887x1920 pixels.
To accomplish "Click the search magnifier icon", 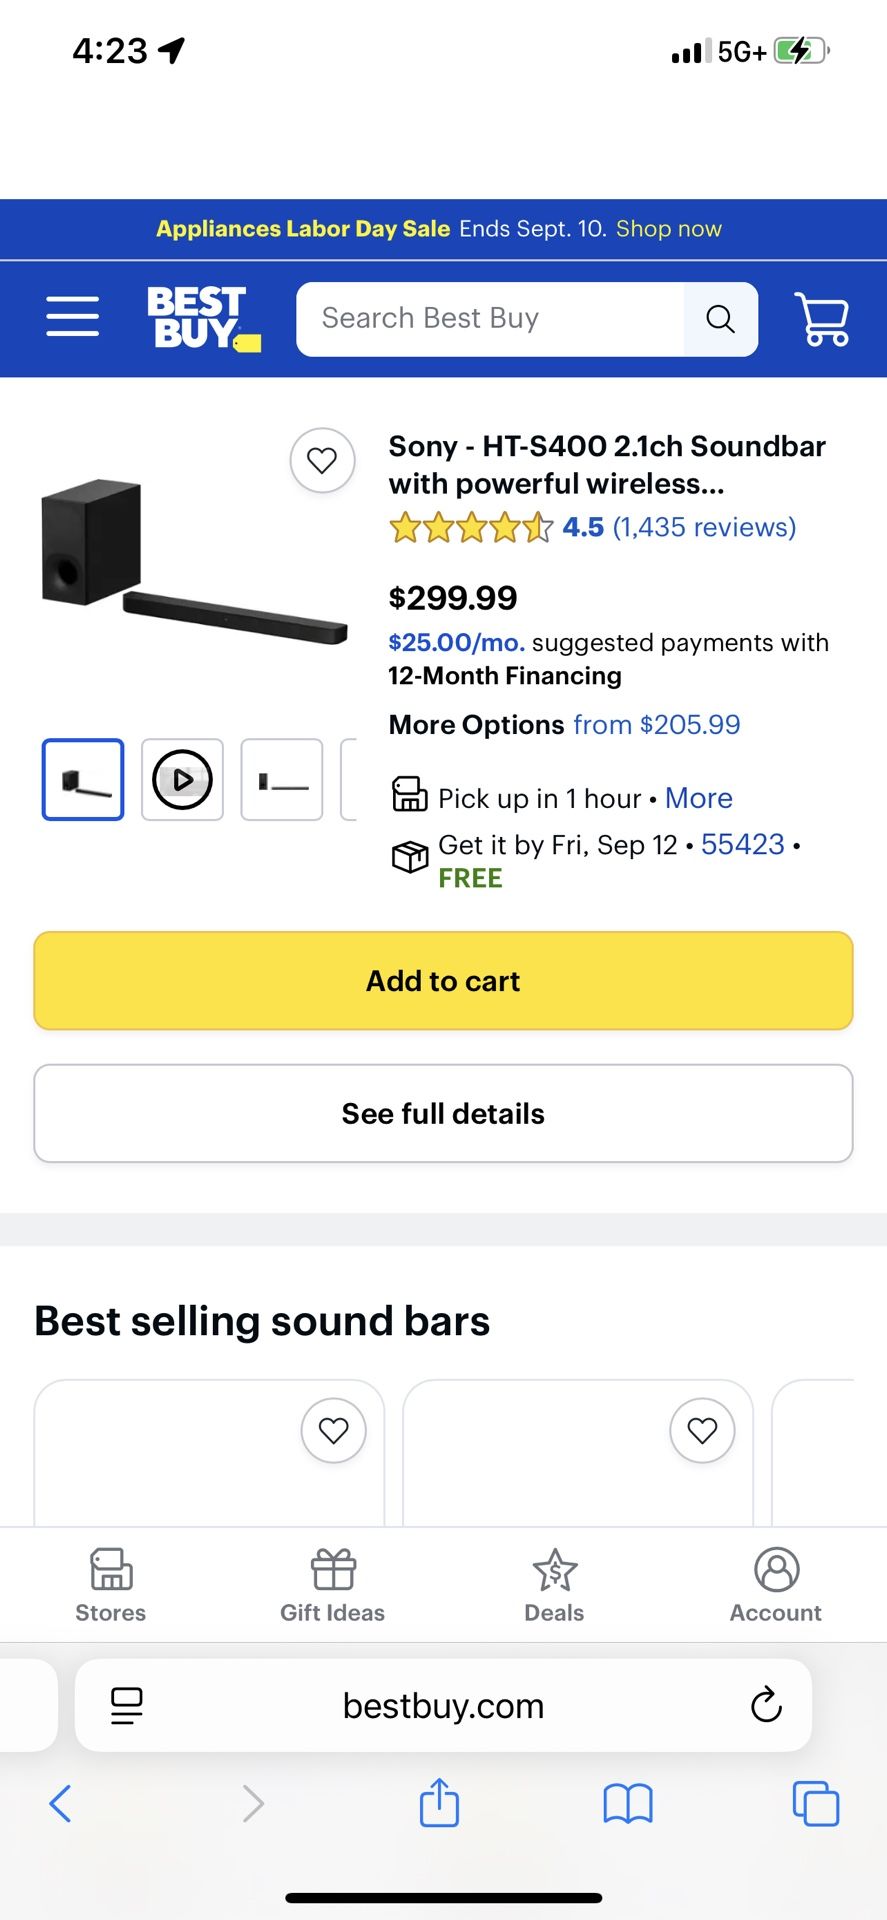I will [720, 319].
